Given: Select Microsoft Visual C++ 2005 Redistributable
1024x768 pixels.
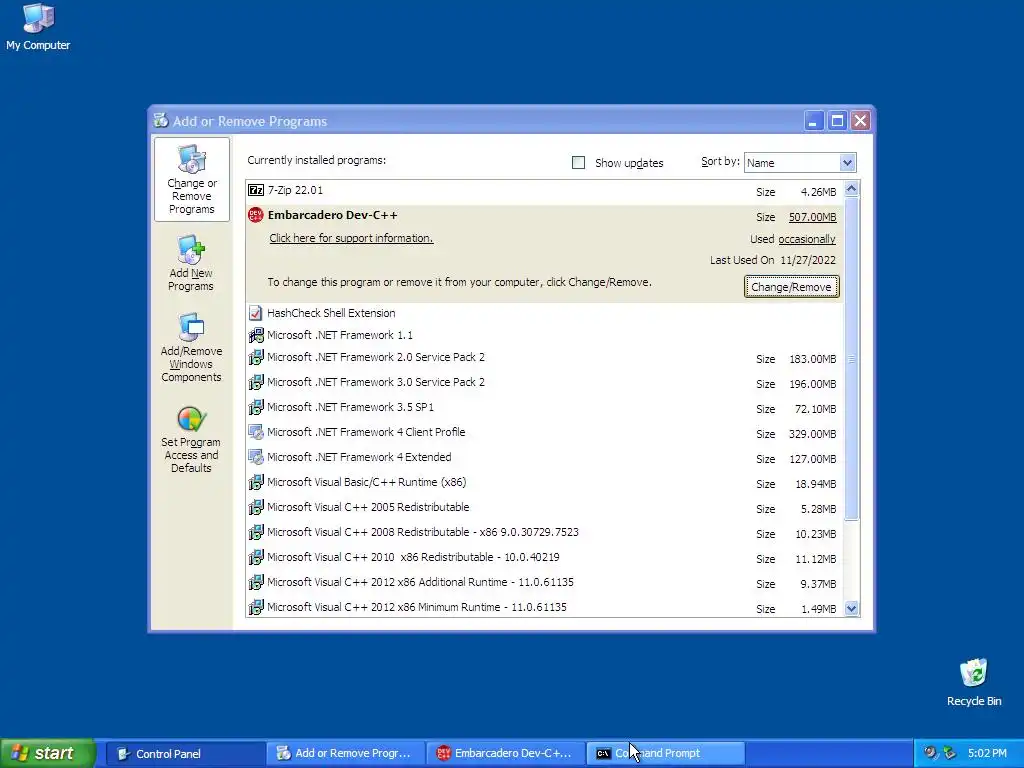Looking at the screenshot, I should [545, 507].
